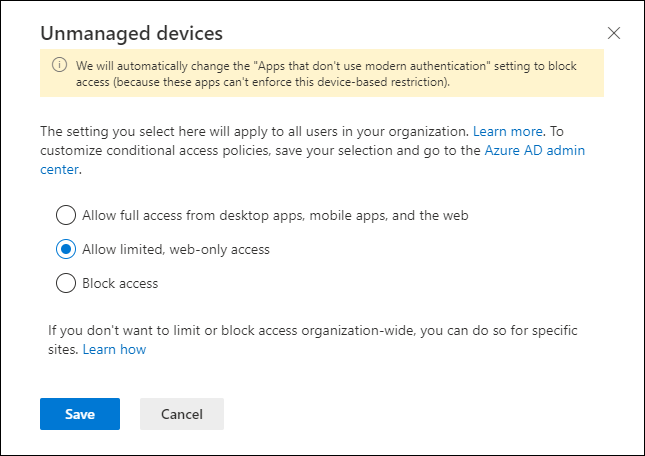This screenshot has width=645, height=456.
Task: Open the Learn how link
Action: (114, 350)
